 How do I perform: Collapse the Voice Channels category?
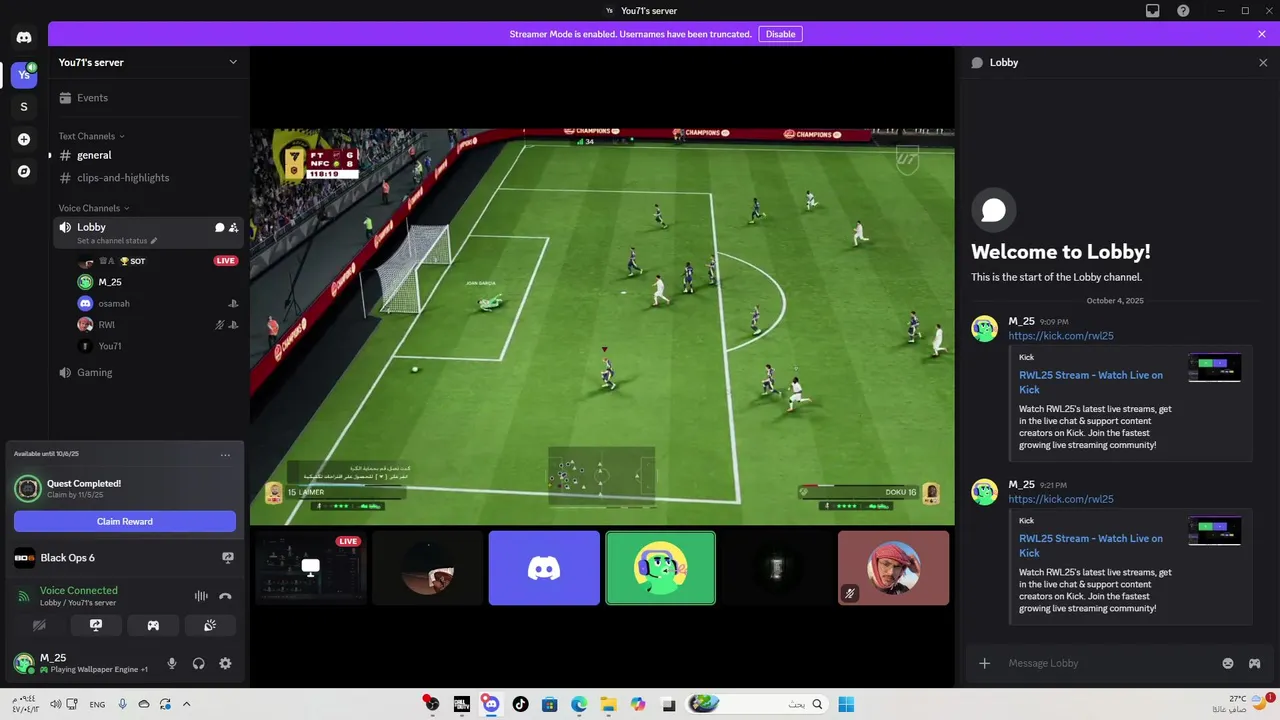coord(94,208)
